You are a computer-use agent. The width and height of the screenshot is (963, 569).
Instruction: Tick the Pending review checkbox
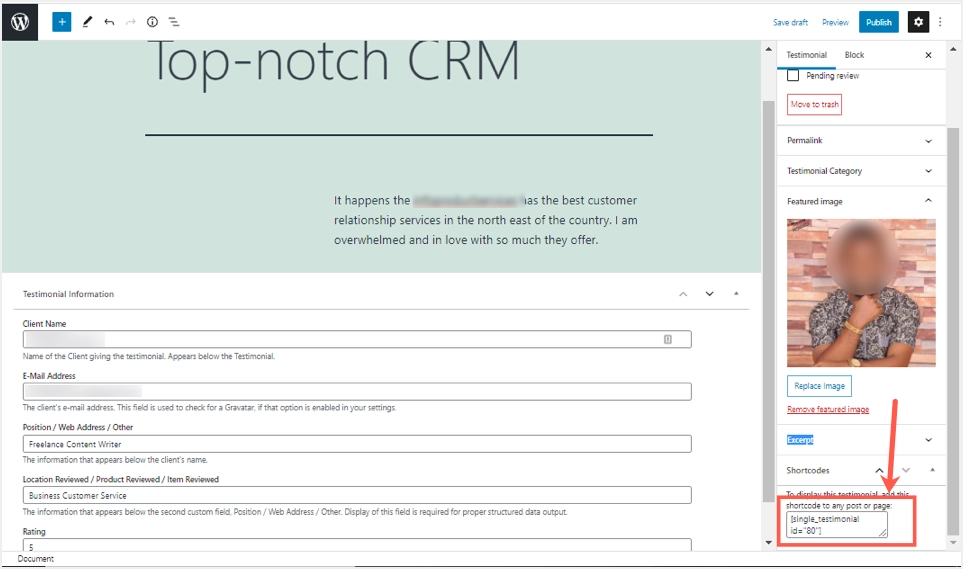tap(793, 76)
